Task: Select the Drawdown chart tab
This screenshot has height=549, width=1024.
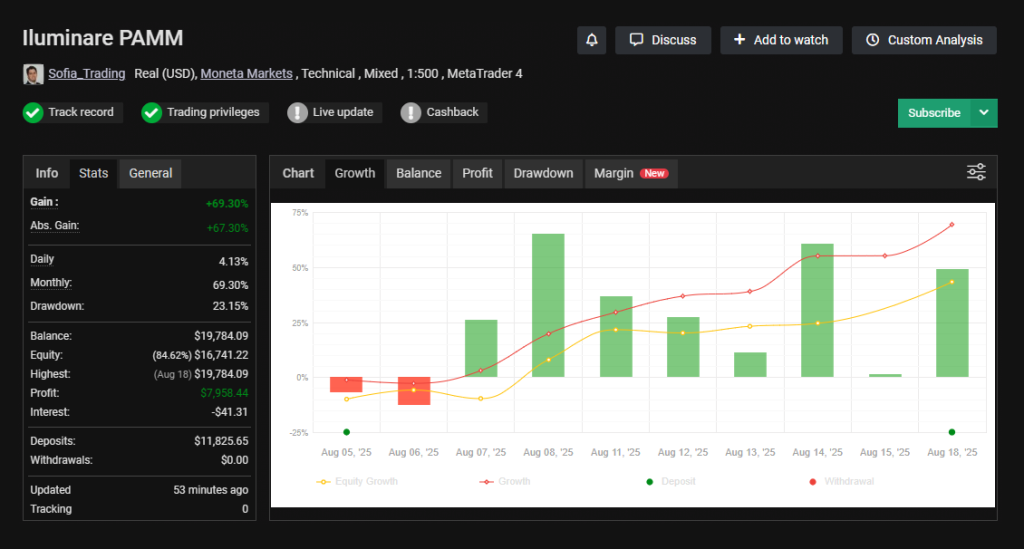Action: pyautogui.click(x=543, y=174)
